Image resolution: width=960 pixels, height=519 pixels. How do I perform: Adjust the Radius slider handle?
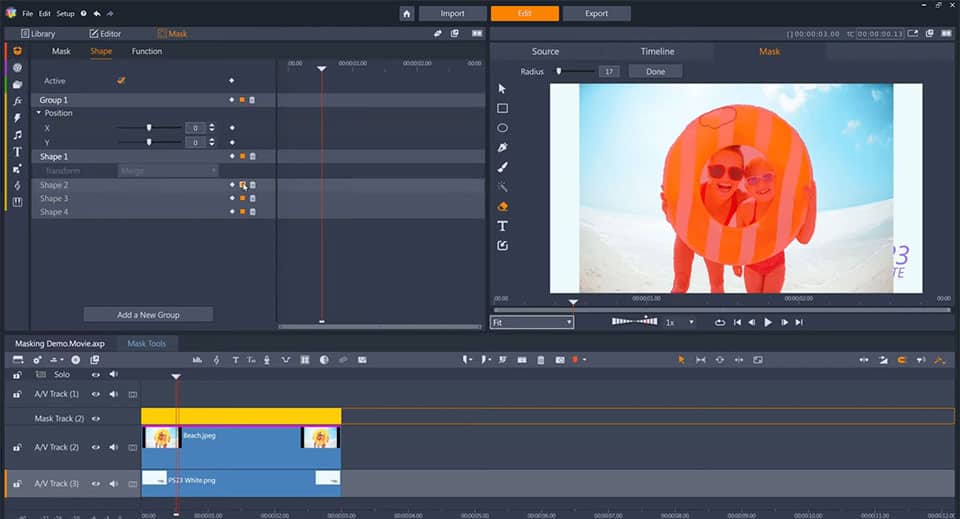tap(560, 71)
